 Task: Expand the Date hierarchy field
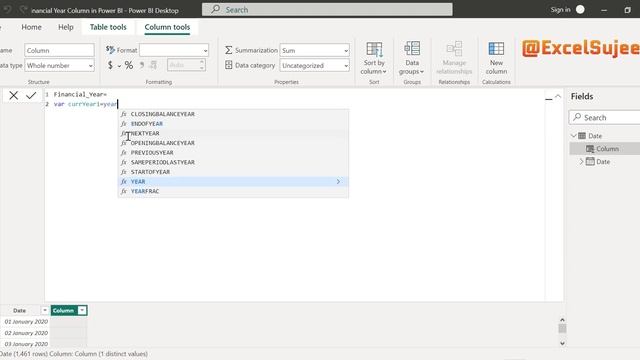pos(581,162)
